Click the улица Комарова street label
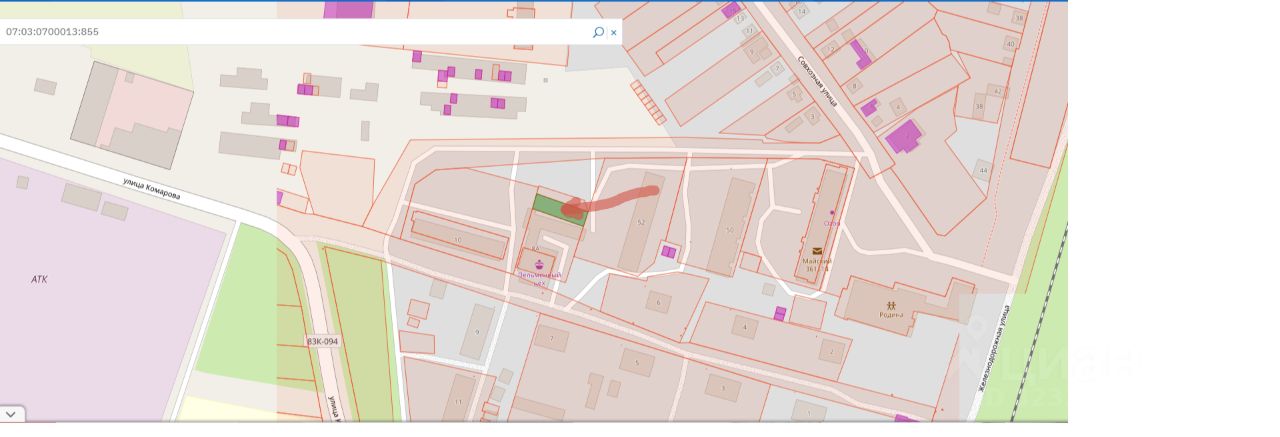Viewport: 1280px width, 437px height. click(152, 188)
